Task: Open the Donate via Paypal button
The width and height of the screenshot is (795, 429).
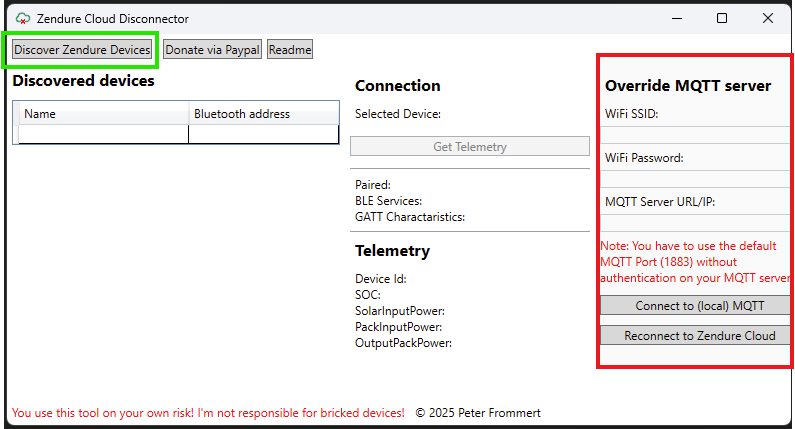Action: click(212, 50)
